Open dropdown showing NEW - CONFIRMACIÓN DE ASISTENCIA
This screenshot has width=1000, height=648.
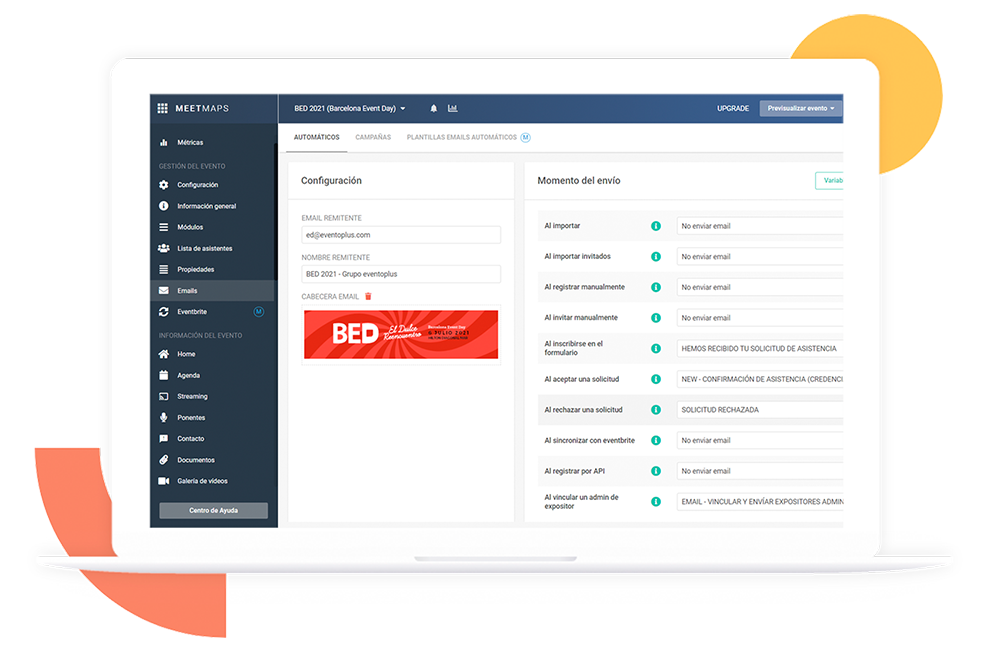pyautogui.click(x=760, y=379)
